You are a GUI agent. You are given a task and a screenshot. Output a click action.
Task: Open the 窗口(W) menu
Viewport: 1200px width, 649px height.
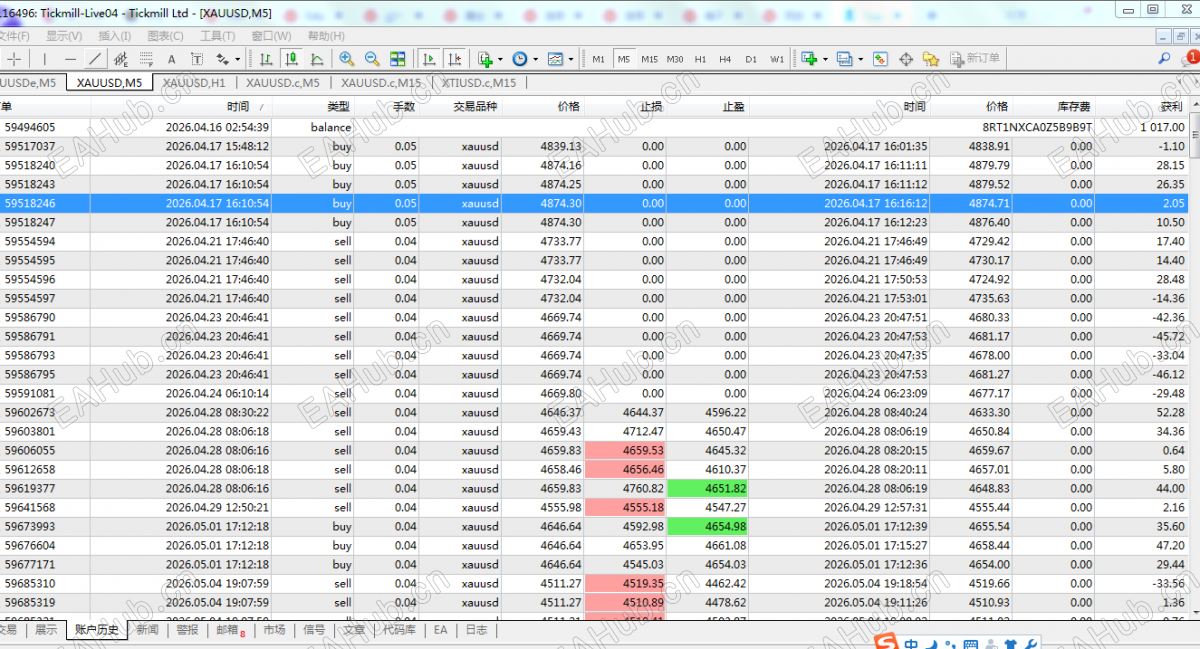[x=271, y=35]
